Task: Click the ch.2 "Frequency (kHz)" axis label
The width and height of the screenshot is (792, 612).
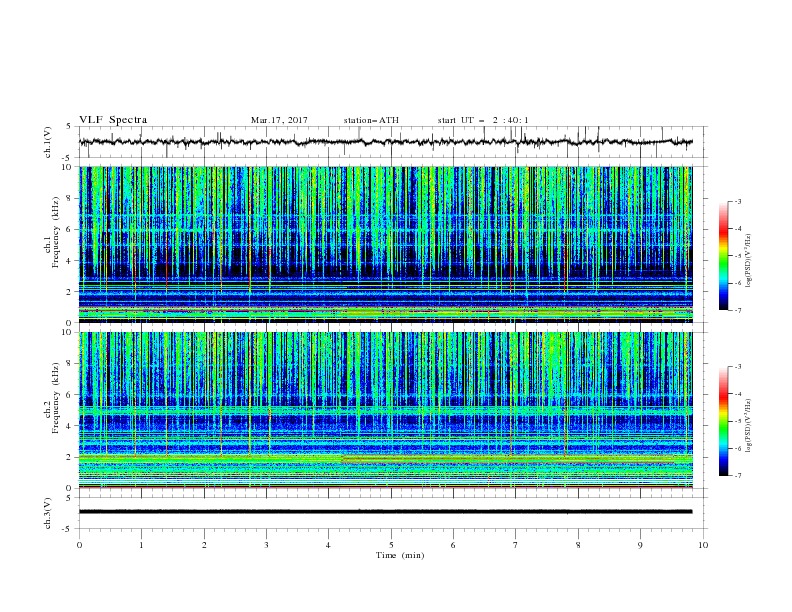Action: click(56, 397)
